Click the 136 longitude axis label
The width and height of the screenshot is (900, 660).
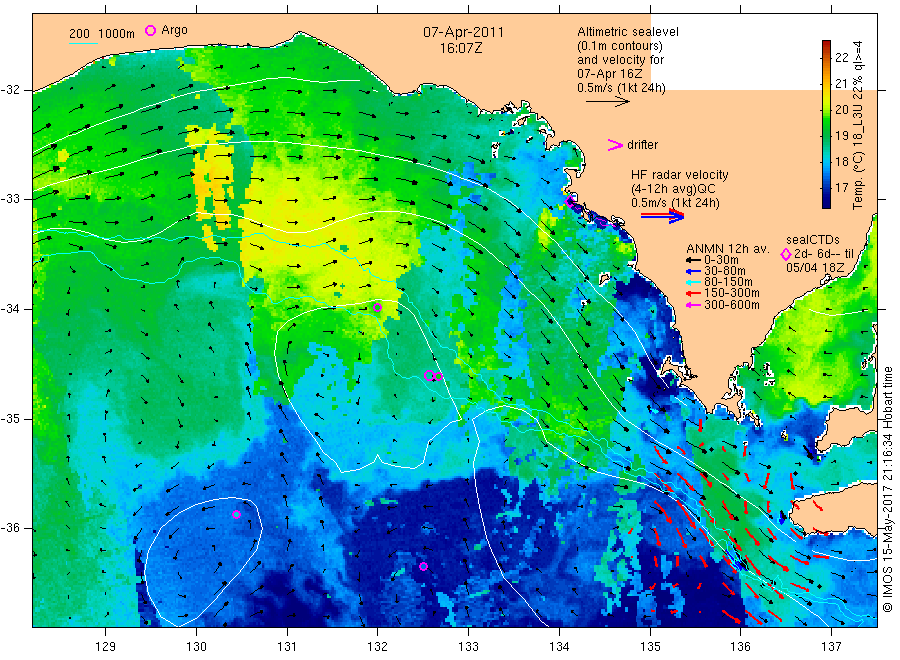[740, 647]
